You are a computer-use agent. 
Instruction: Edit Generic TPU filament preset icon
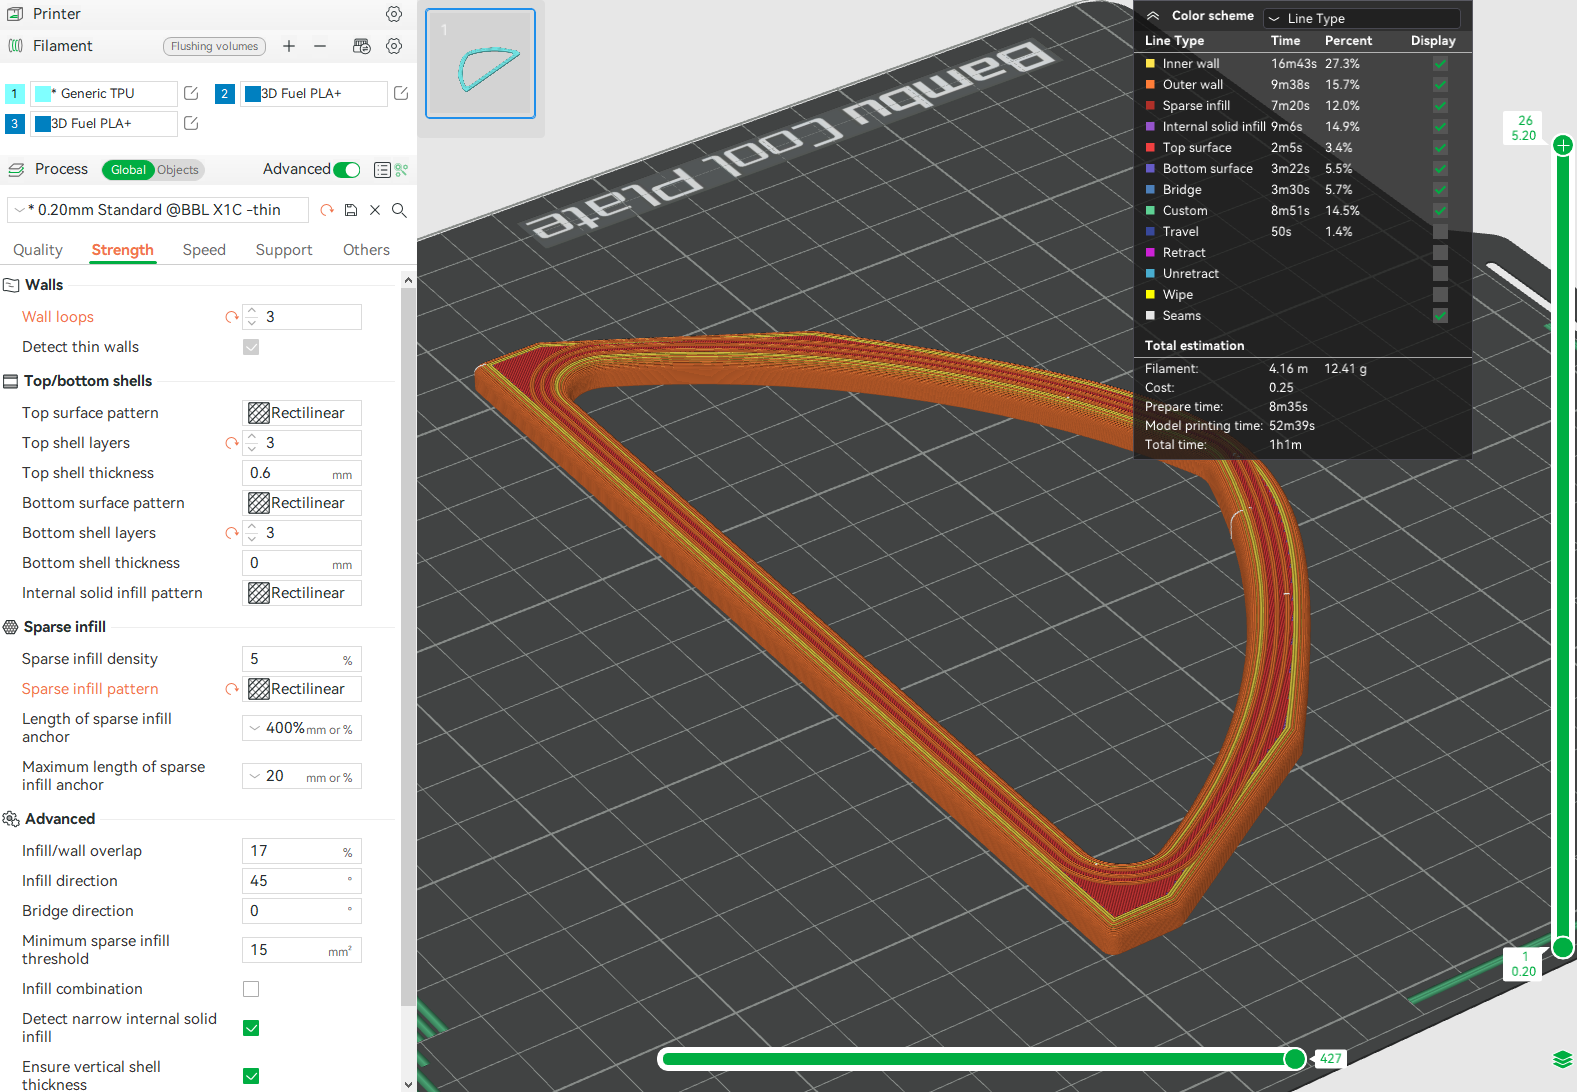pyautogui.click(x=191, y=93)
